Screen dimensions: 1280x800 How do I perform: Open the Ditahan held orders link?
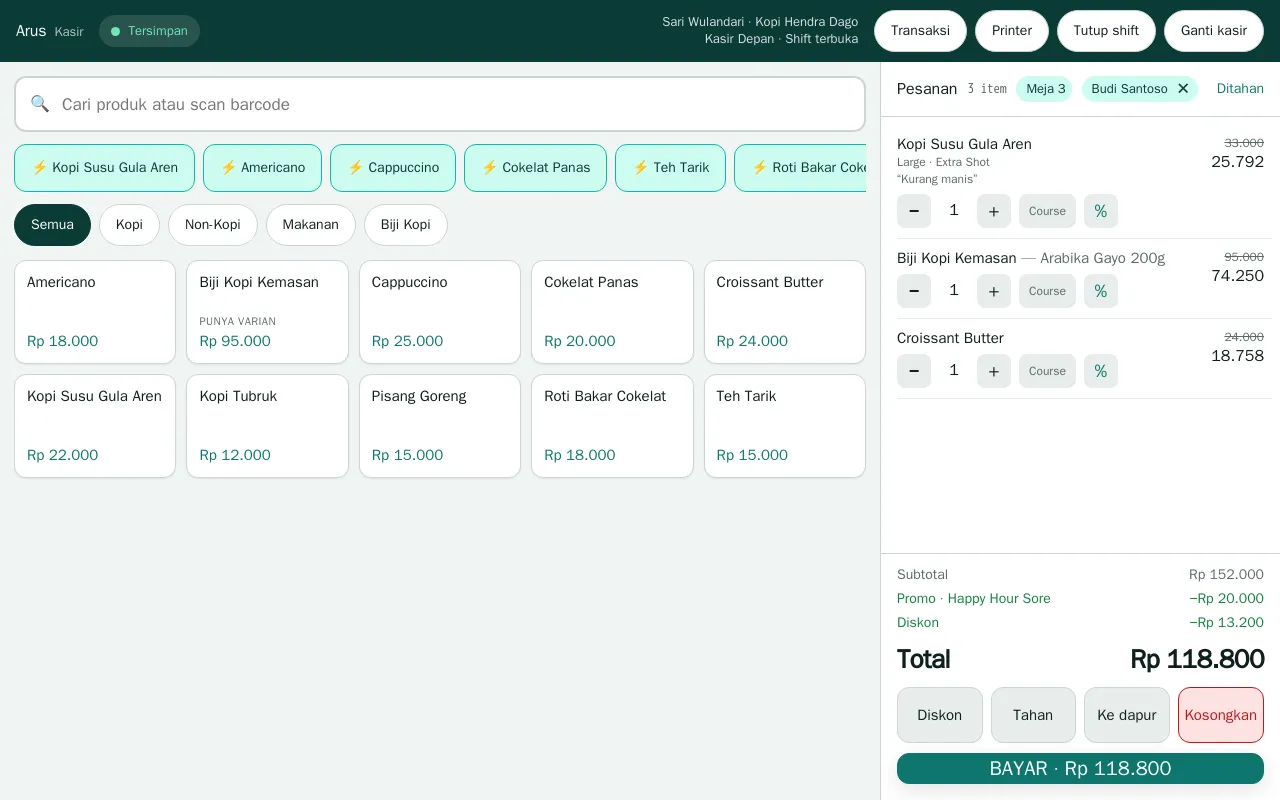pyautogui.click(x=1240, y=89)
